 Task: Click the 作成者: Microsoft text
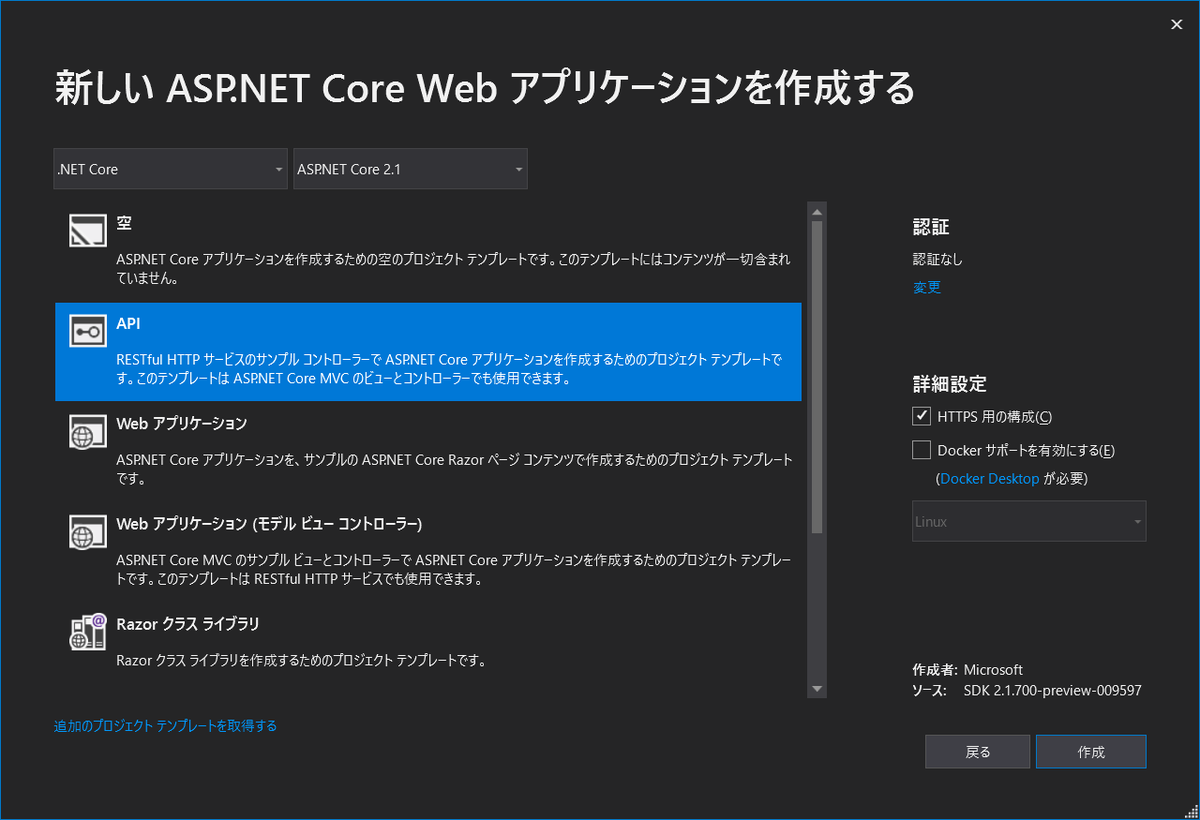[x=967, y=670]
